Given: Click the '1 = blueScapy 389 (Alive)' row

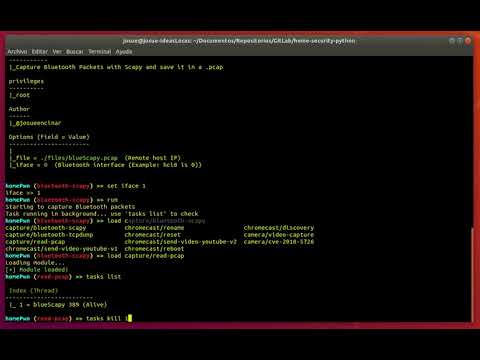Looking at the screenshot, I should (x=58, y=305).
